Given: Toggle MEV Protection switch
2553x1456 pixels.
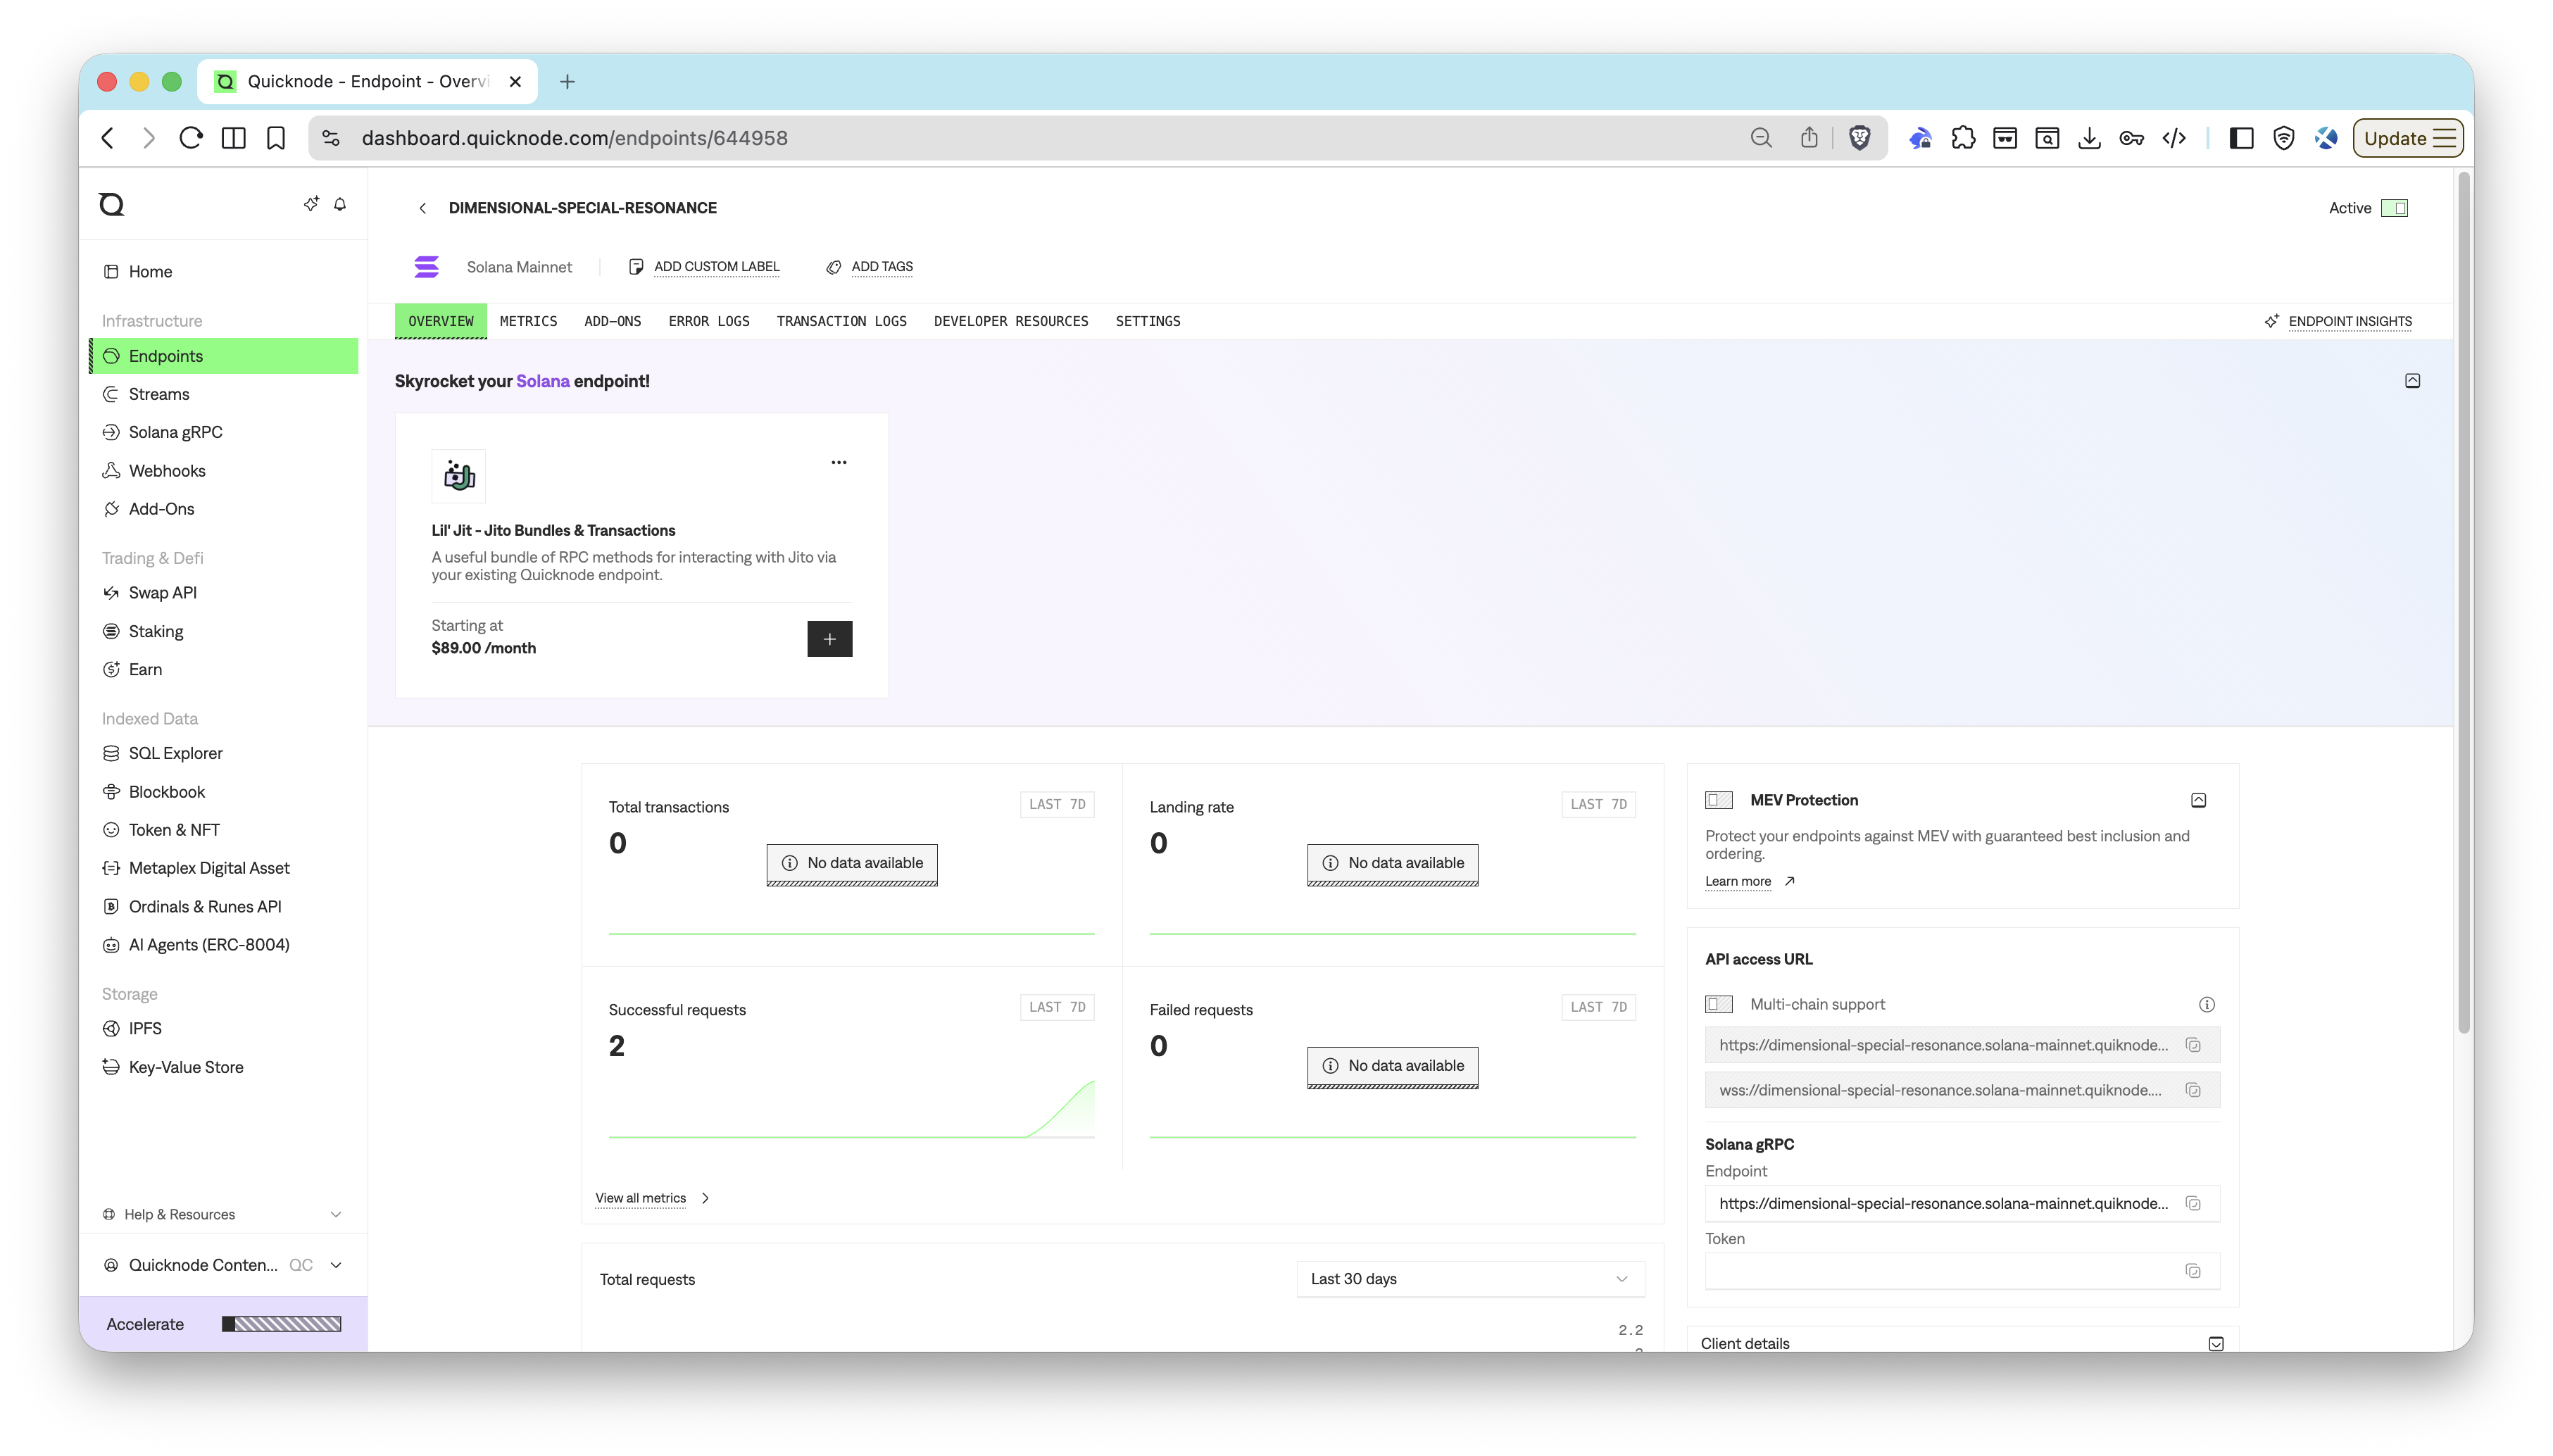Looking at the screenshot, I should (x=1718, y=800).
